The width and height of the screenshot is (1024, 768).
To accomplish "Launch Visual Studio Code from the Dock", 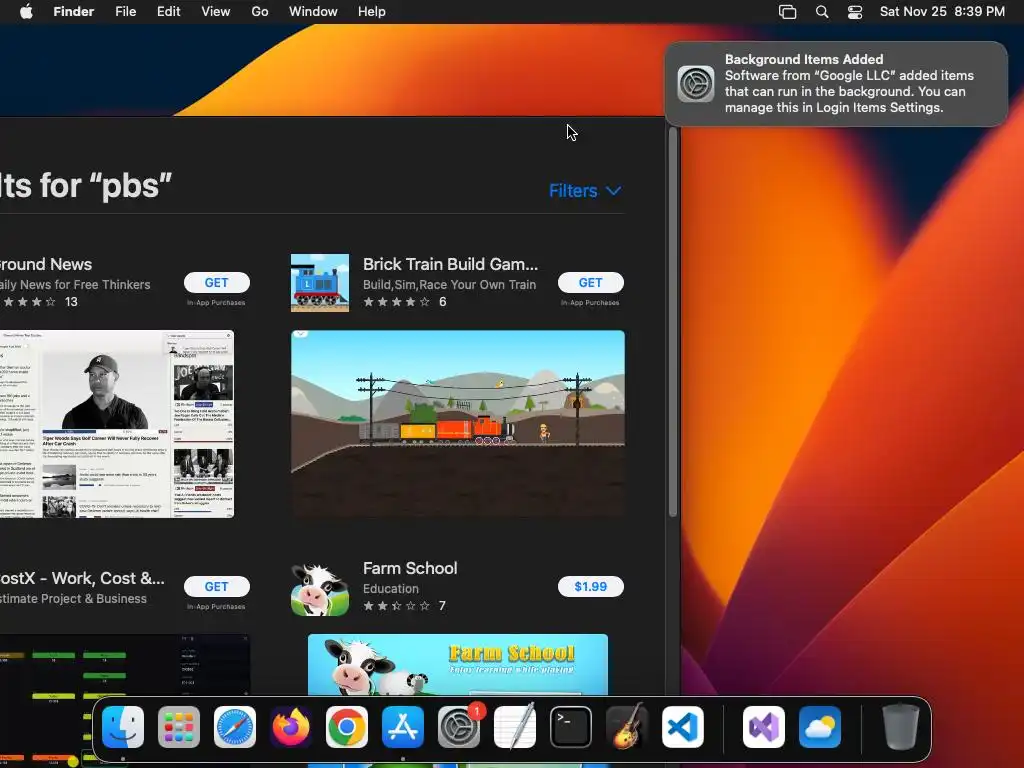I will [x=683, y=727].
